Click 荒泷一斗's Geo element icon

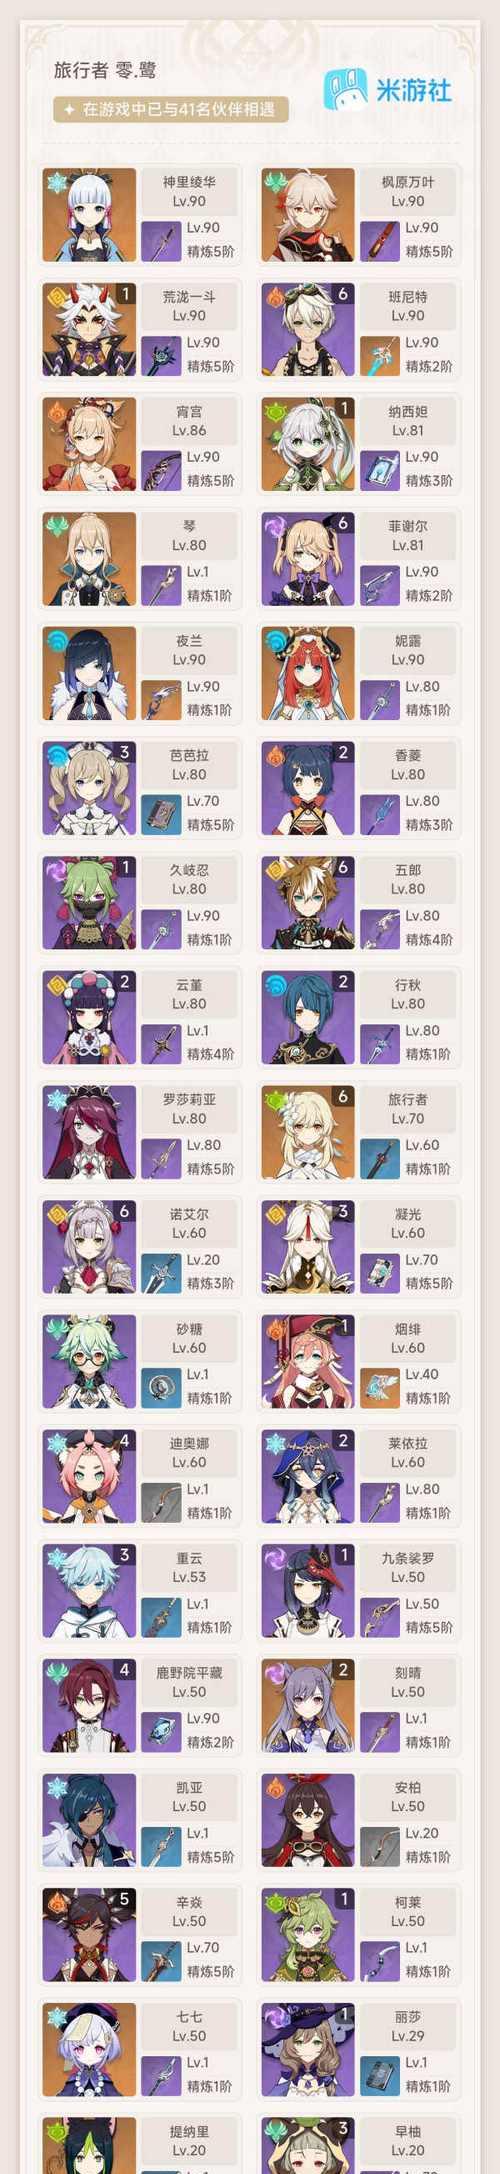tap(55, 295)
